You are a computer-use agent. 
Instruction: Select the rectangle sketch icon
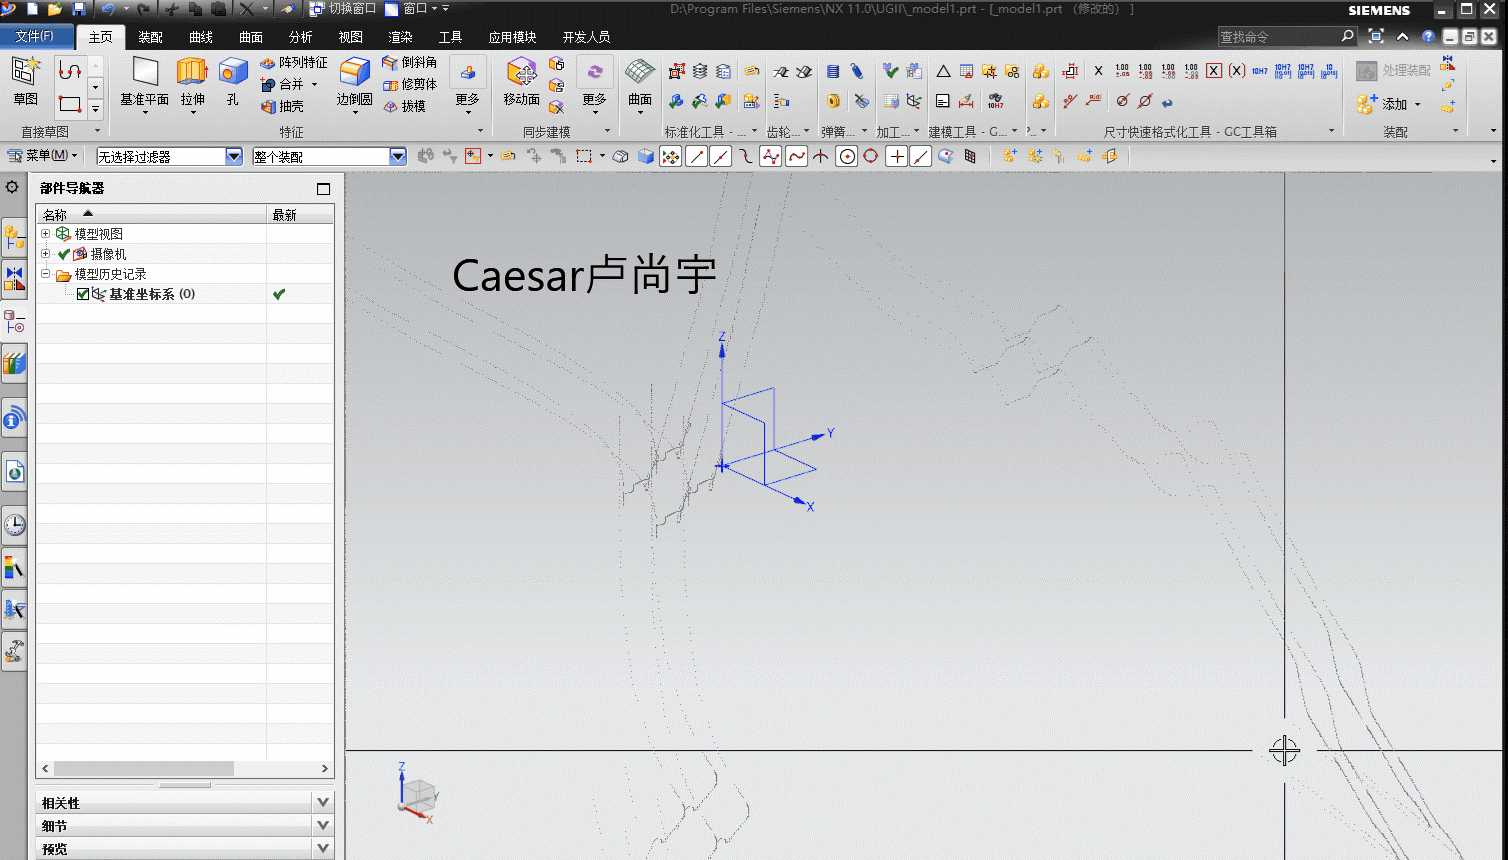(69, 104)
